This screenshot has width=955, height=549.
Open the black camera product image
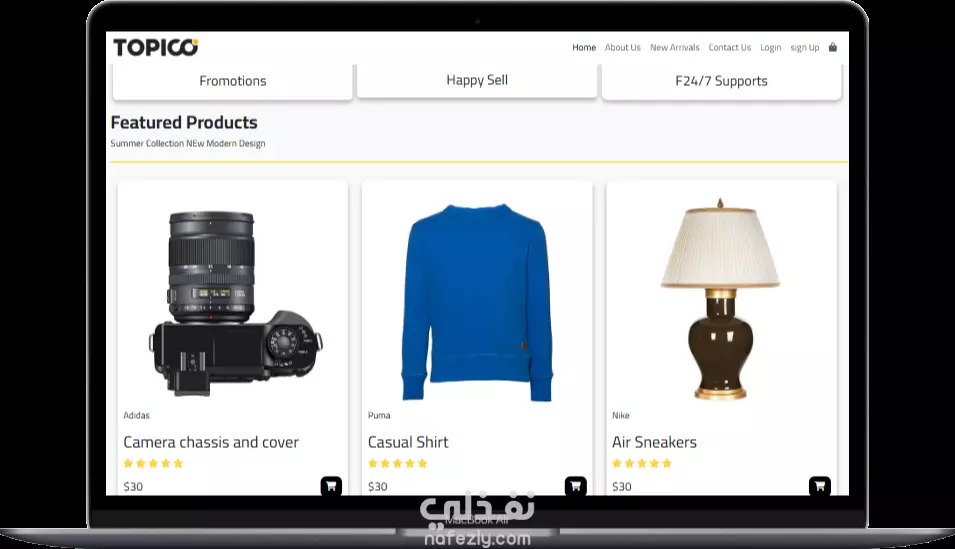pos(235,303)
